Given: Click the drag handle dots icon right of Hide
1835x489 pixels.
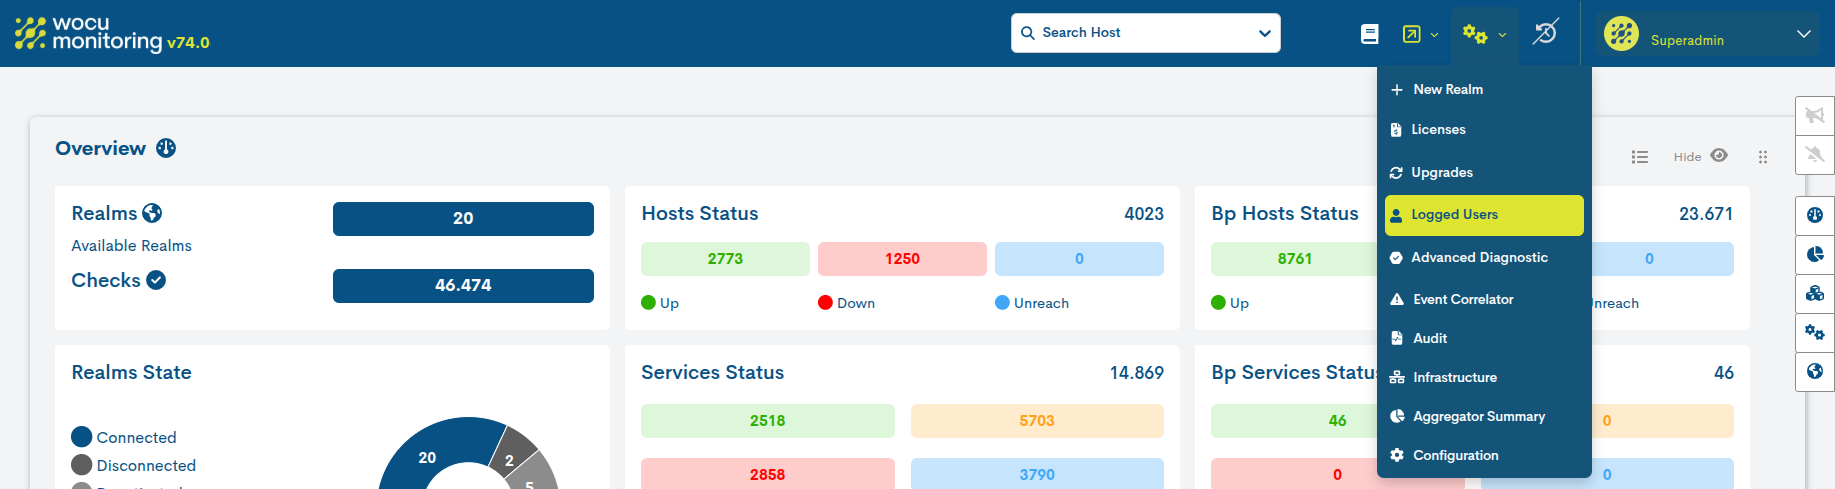Looking at the screenshot, I should point(1763,157).
